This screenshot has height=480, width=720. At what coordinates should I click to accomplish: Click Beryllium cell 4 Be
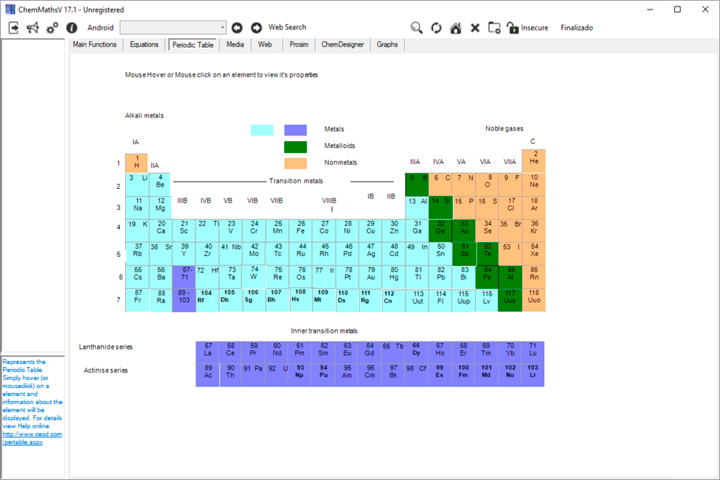click(160, 185)
